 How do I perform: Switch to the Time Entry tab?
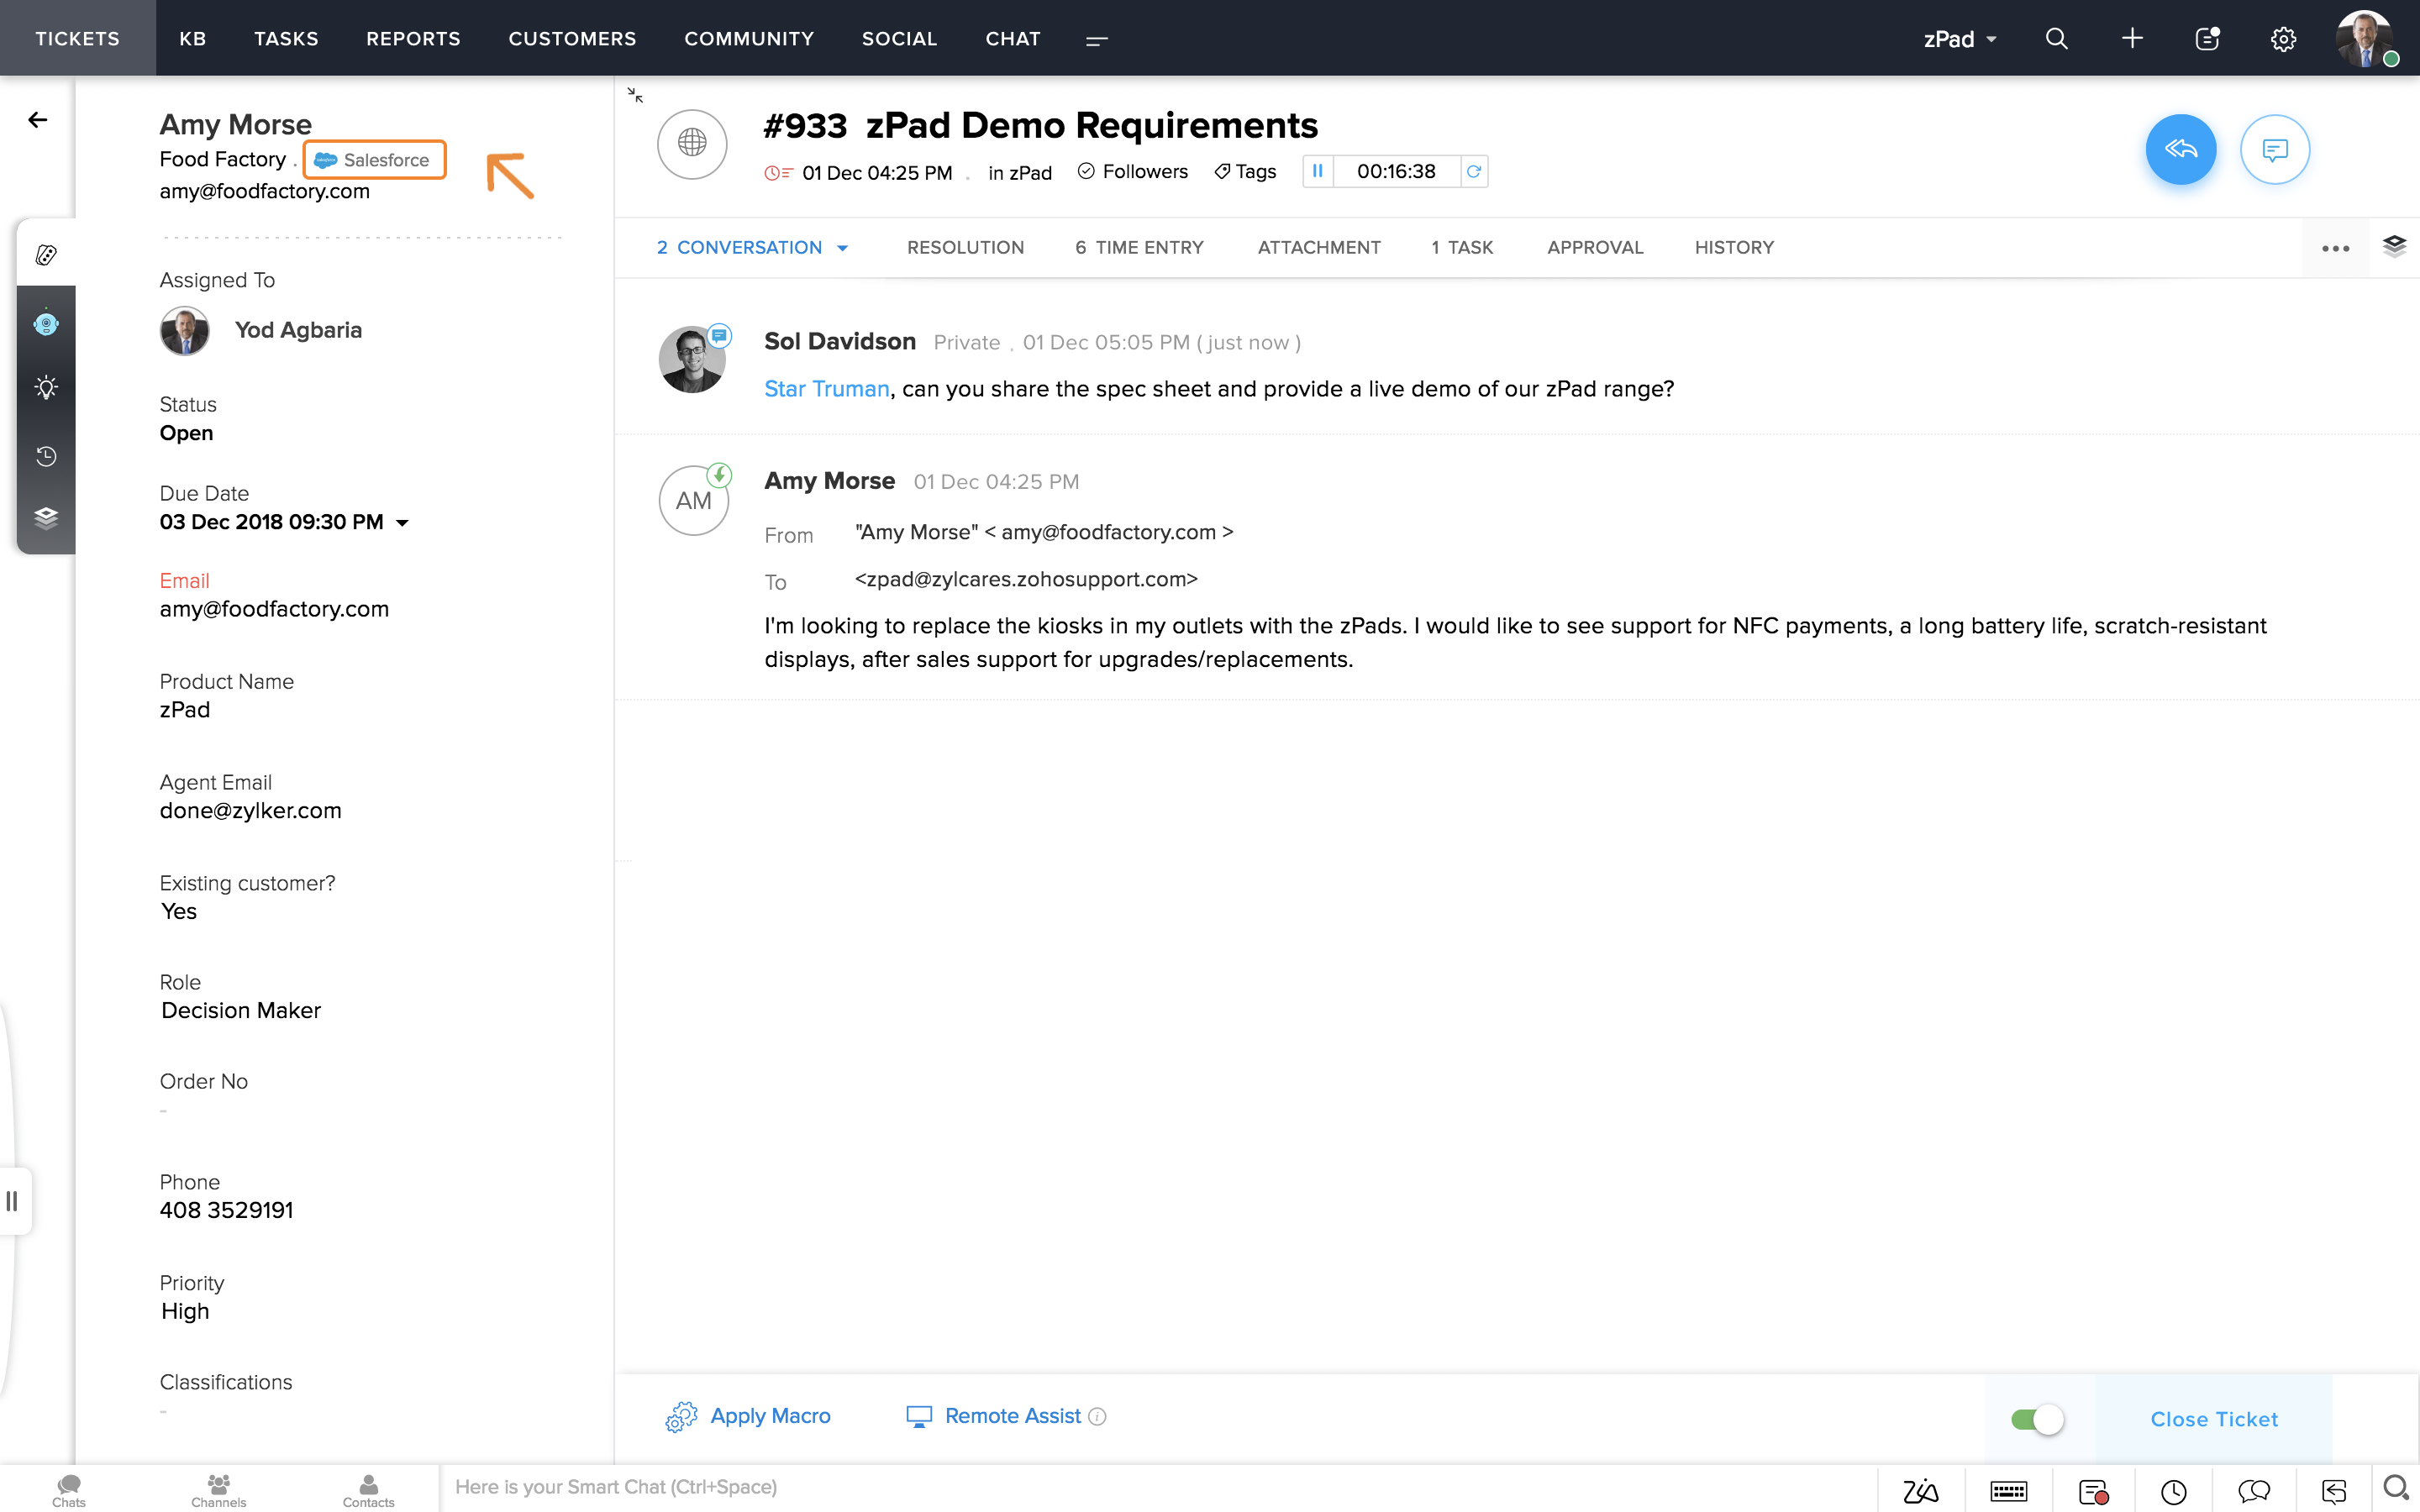coord(1139,247)
